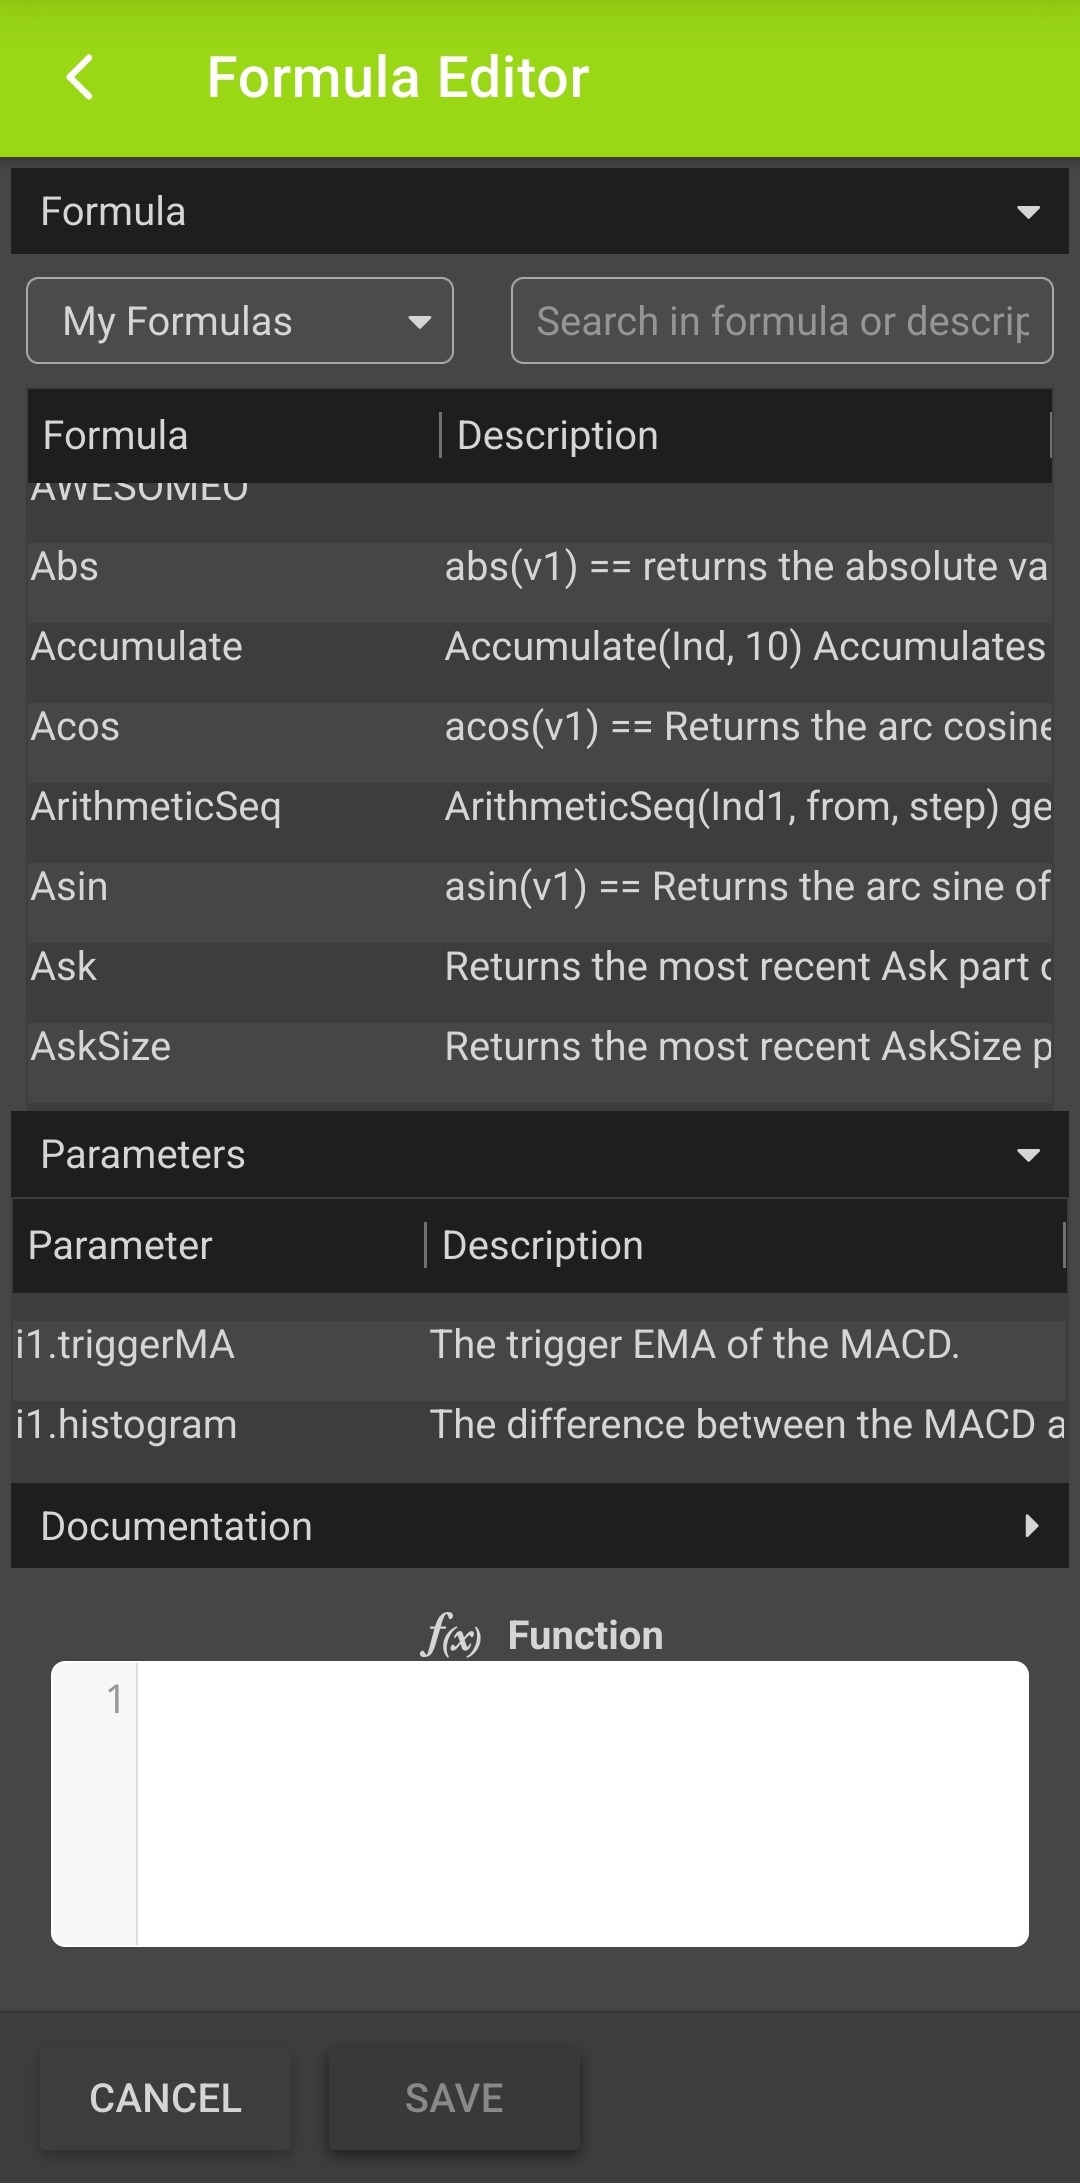Choose the Ask formula row

coord(540,967)
